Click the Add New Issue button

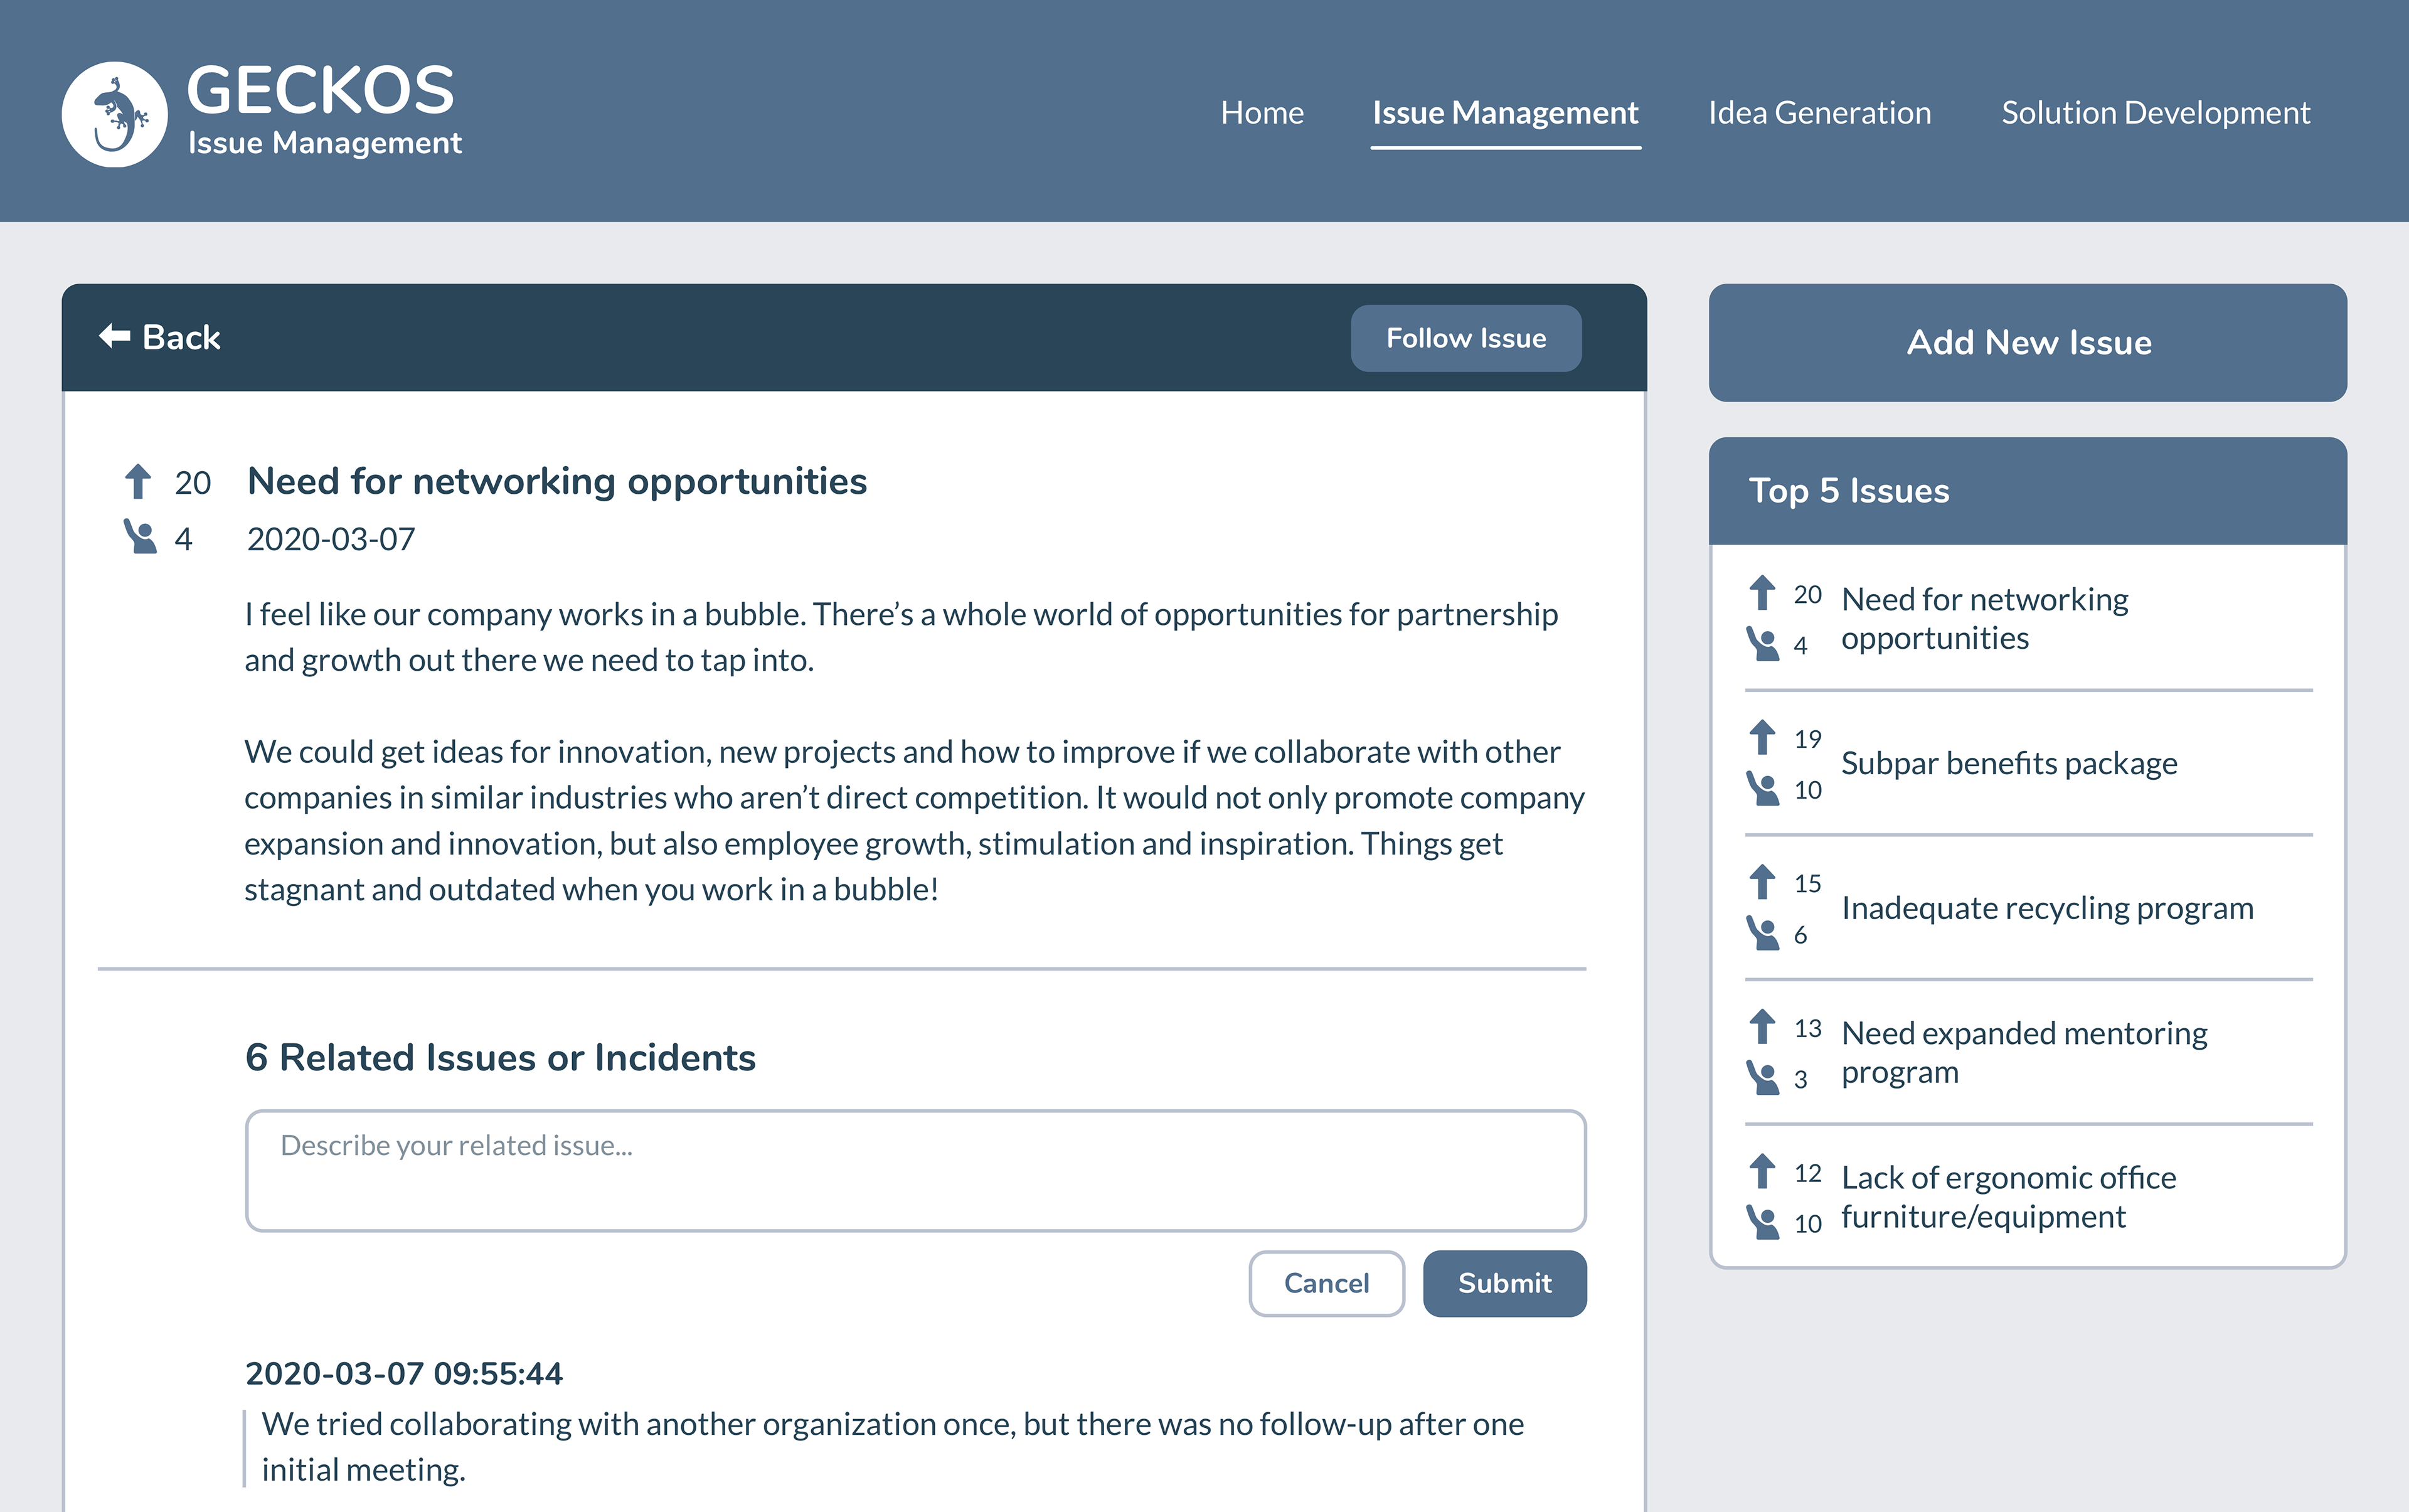[2027, 343]
